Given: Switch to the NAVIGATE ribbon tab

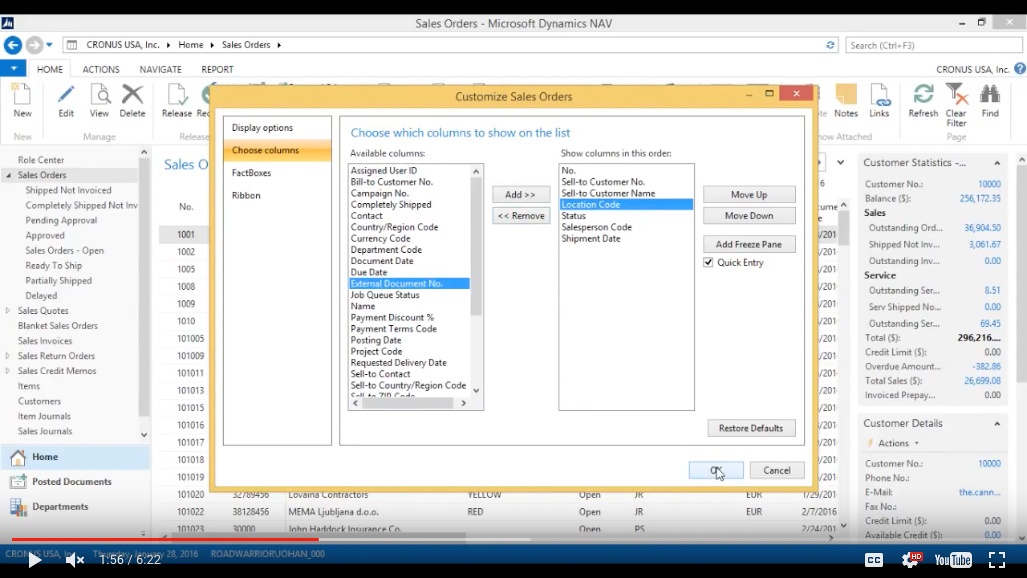Looking at the screenshot, I should 160,69.
